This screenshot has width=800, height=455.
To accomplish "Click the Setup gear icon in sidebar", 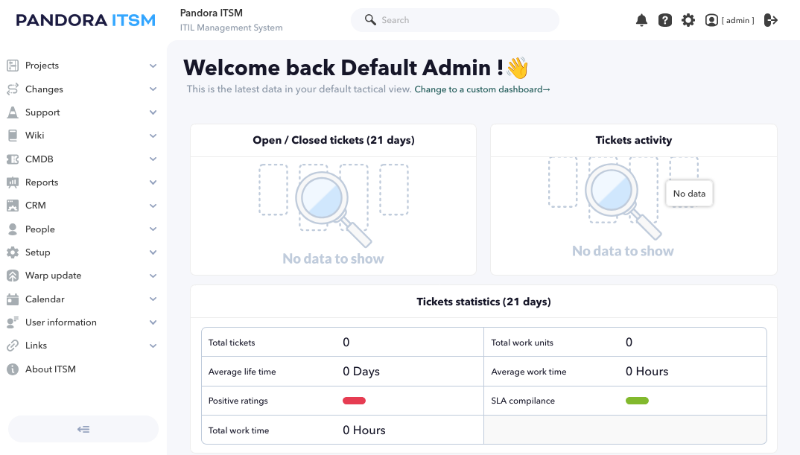I will coord(13,252).
